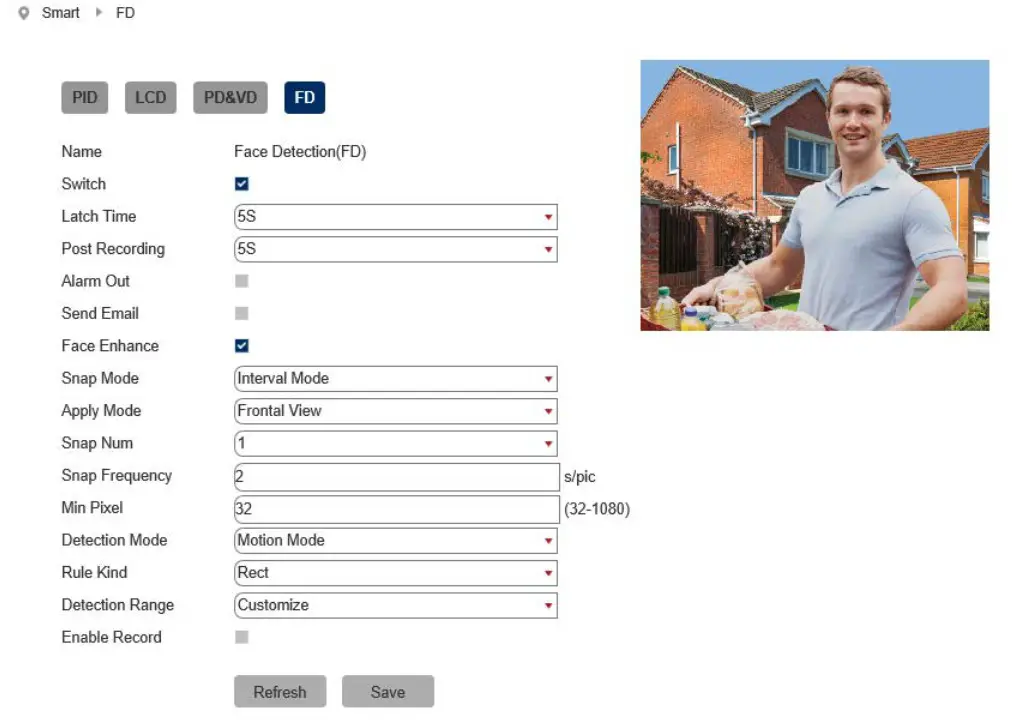The width and height of the screenshot is (1029, 720).
Task: Switch to the PID tab
Action: tap(85, 98)
